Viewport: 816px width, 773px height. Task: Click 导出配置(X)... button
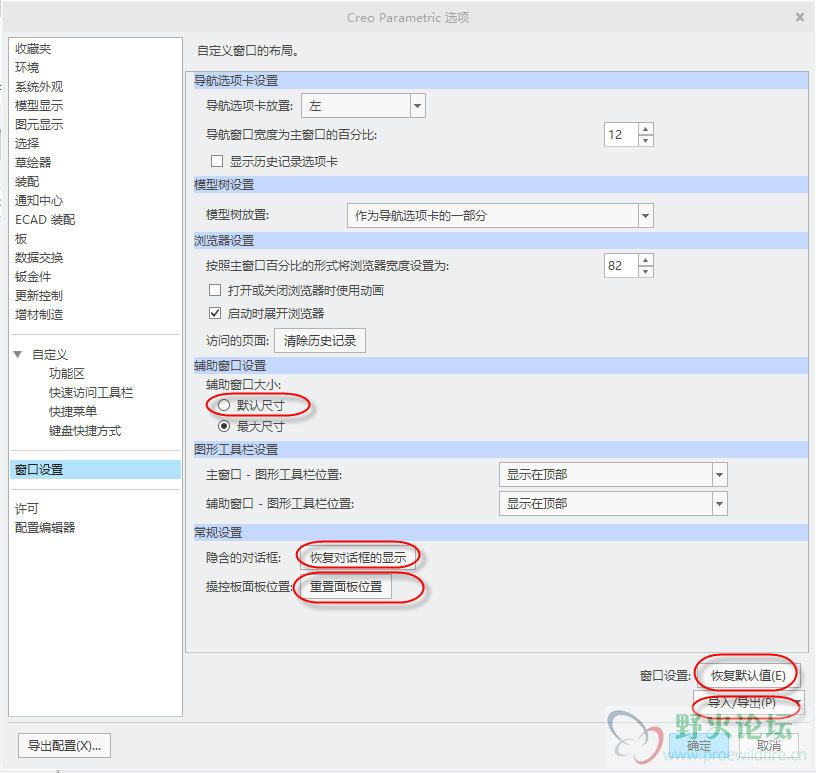tap(65, 746)
